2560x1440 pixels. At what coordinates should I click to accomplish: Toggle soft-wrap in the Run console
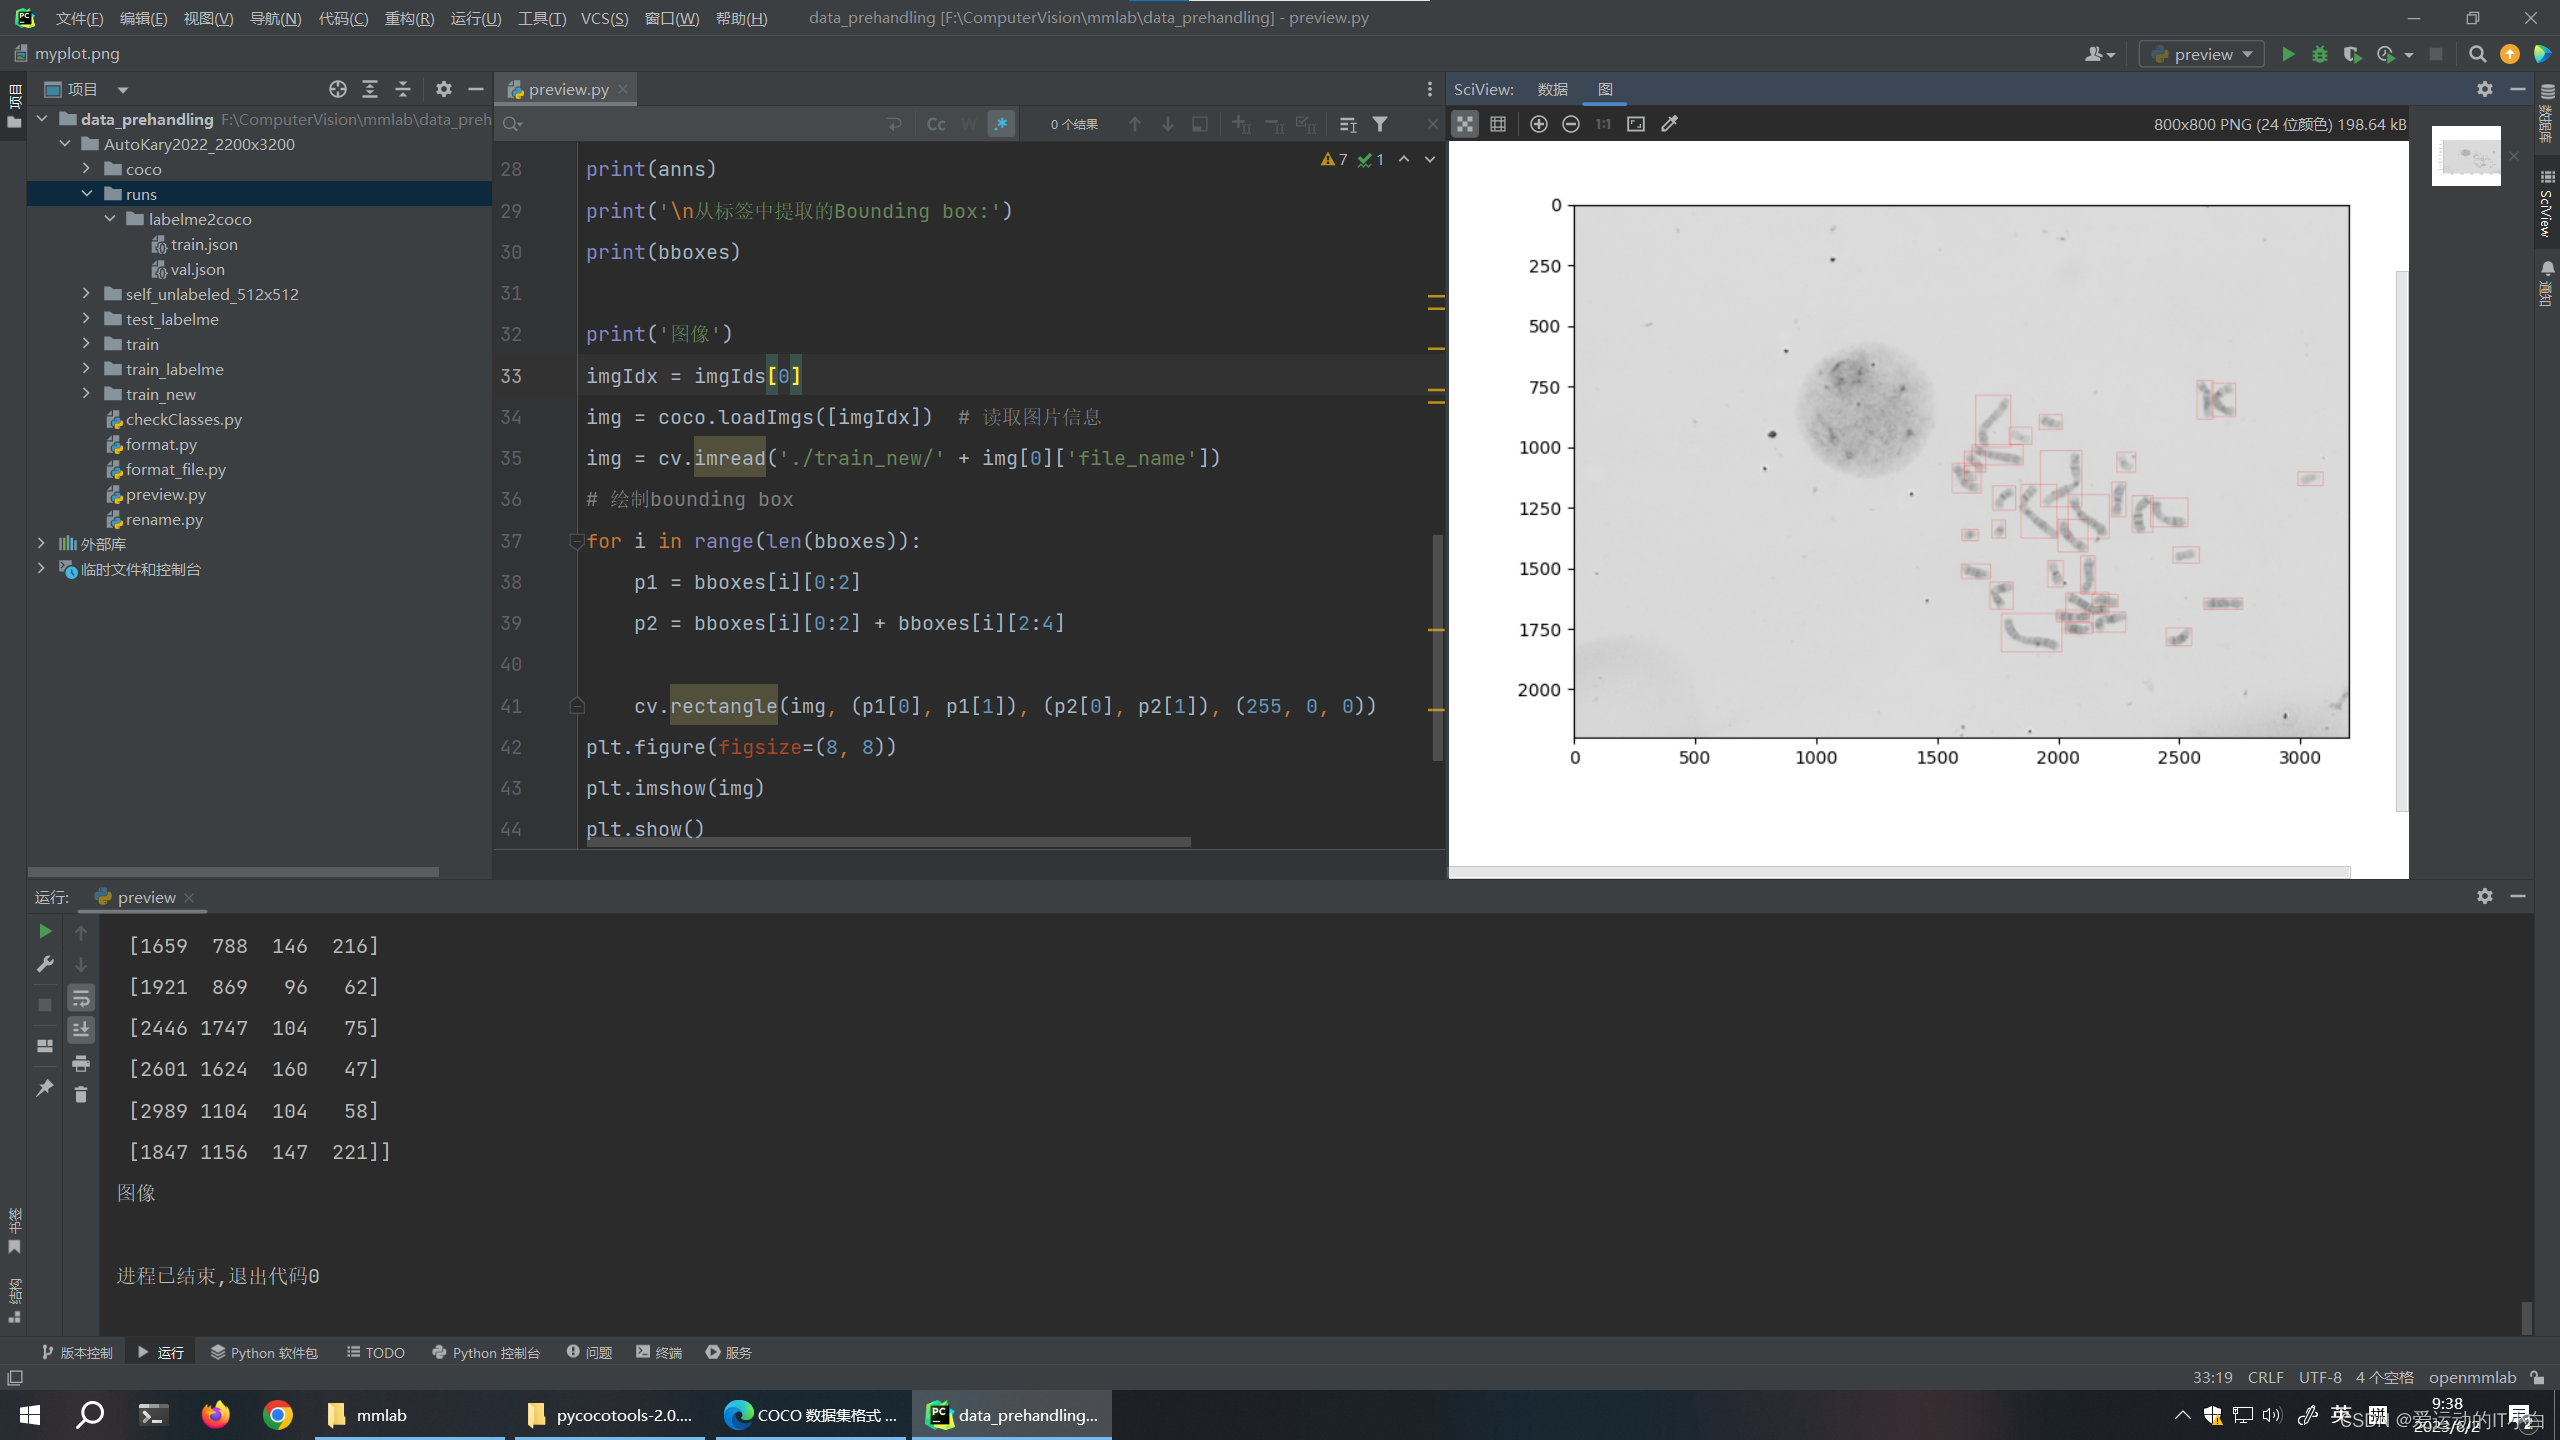click(81, 997)
